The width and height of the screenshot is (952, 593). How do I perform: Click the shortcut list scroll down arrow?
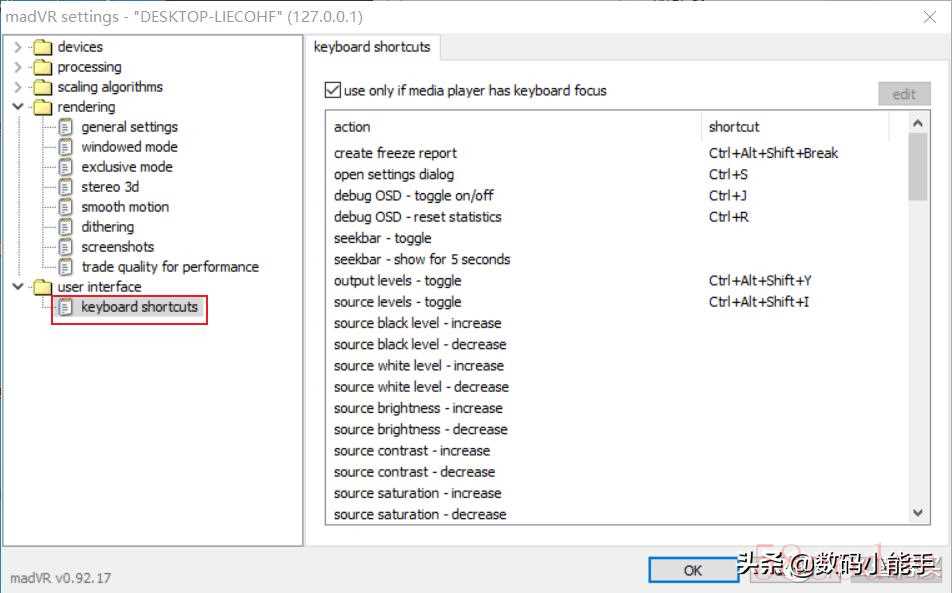tap(919, 512)
